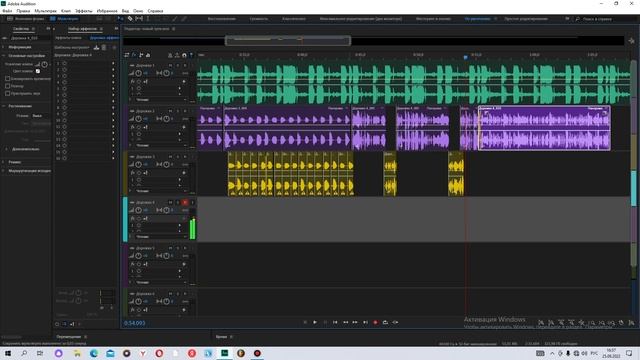Adjust track 1 volume knob

(x=139, y=73)
